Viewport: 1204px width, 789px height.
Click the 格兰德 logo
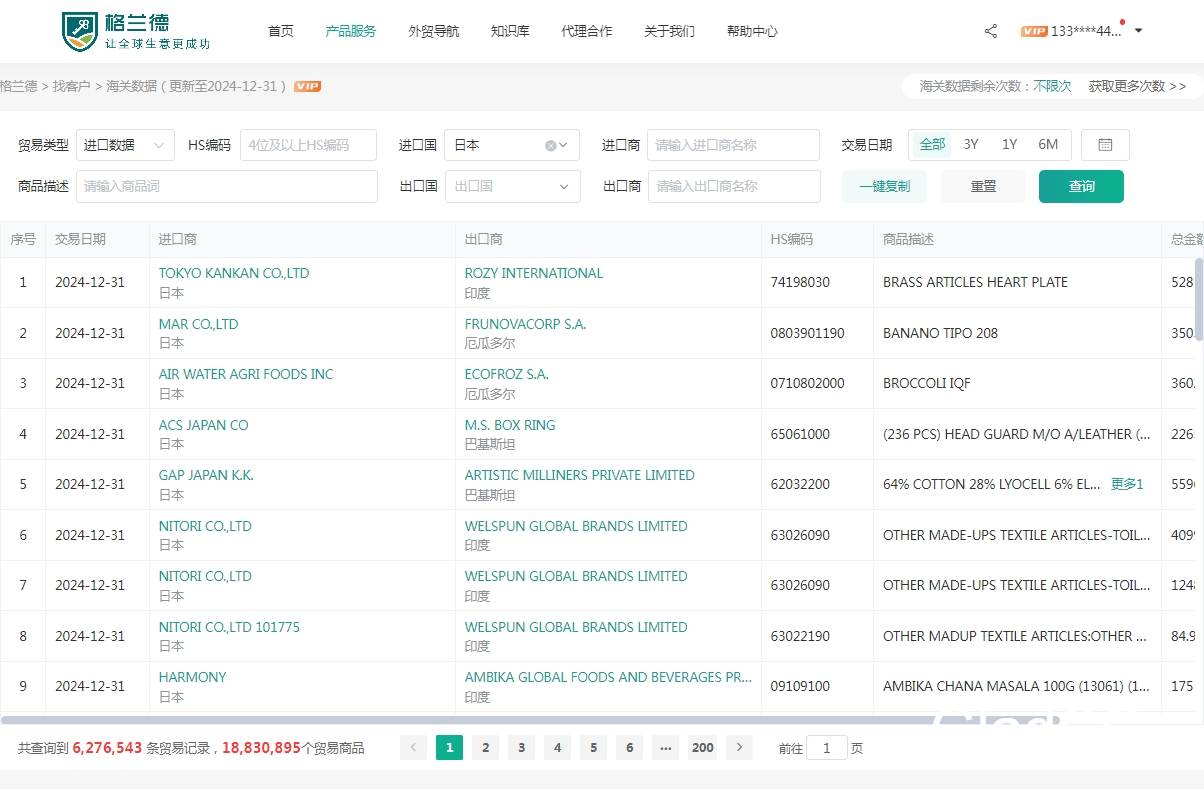coord(136,31)
